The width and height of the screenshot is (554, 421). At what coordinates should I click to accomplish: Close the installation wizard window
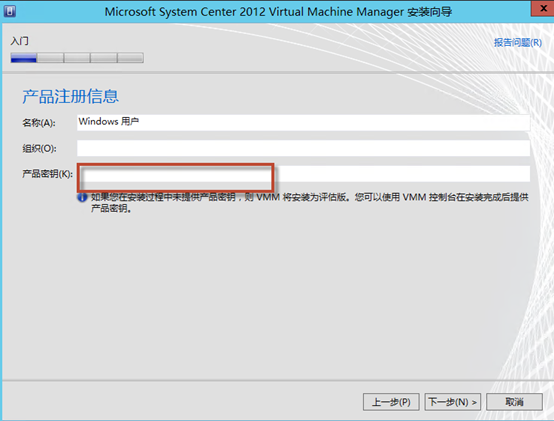point(543,8)
